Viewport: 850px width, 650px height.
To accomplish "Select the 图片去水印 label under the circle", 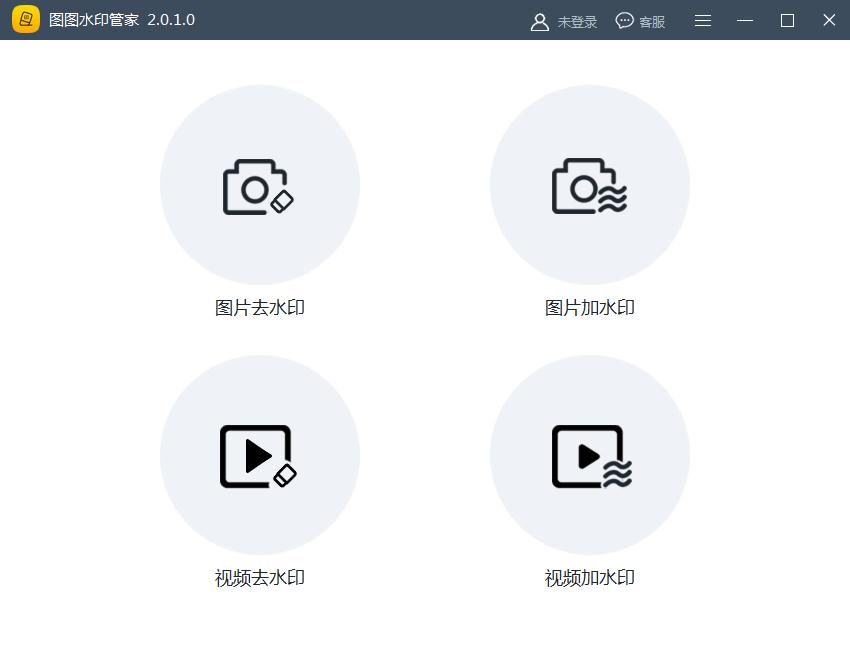I will click(260, 307).
